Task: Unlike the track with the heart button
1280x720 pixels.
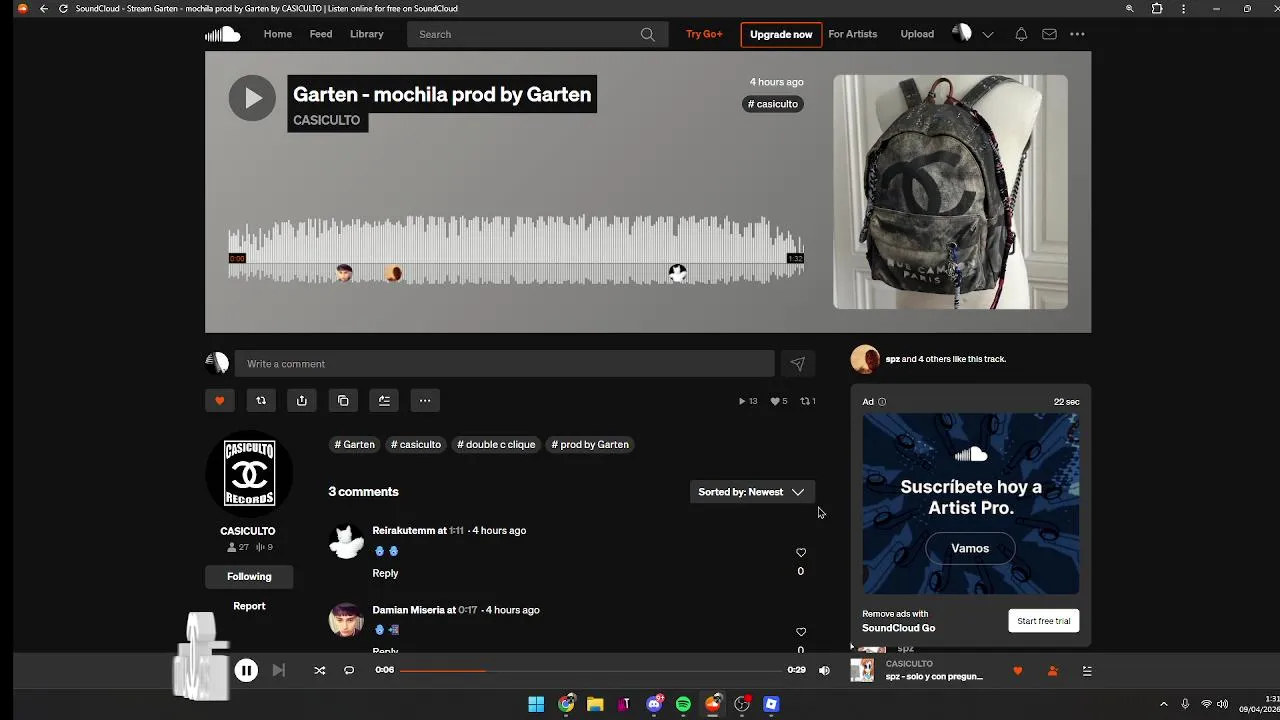Action: click(219, 401)
